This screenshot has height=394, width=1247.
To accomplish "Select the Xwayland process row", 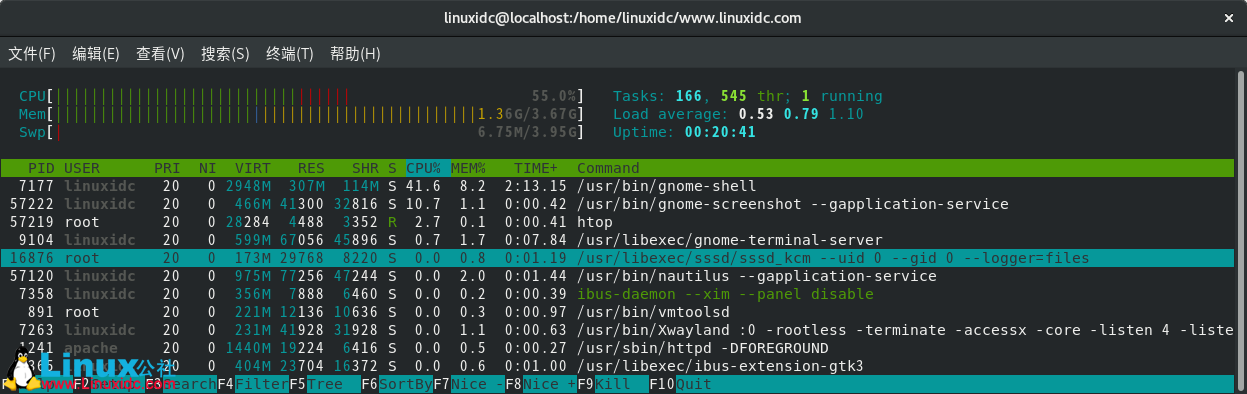I will click(x=618, y=330).
